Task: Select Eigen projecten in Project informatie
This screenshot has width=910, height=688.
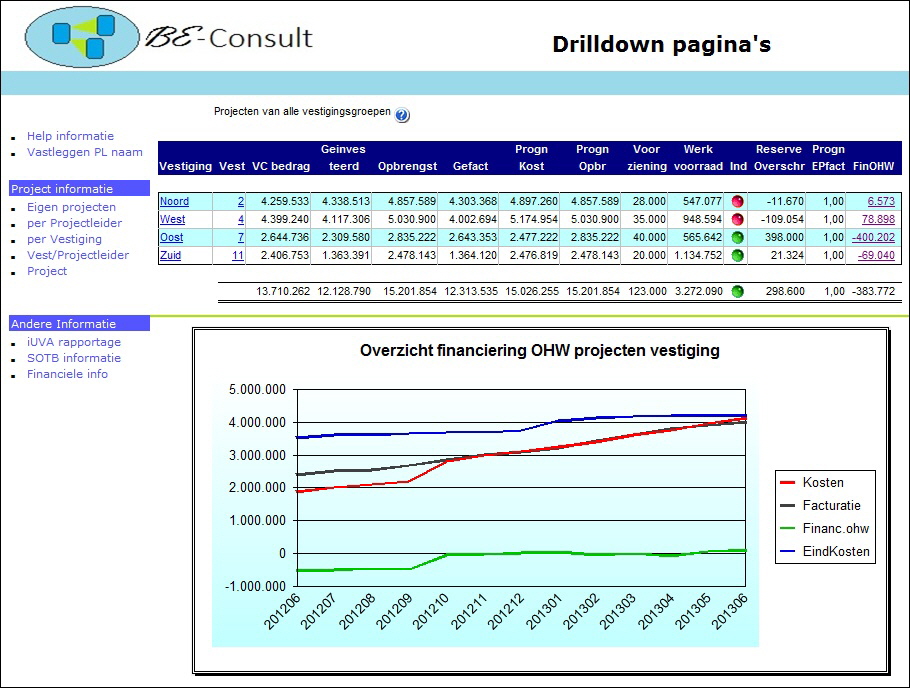Action: click(x=71, y=207)
